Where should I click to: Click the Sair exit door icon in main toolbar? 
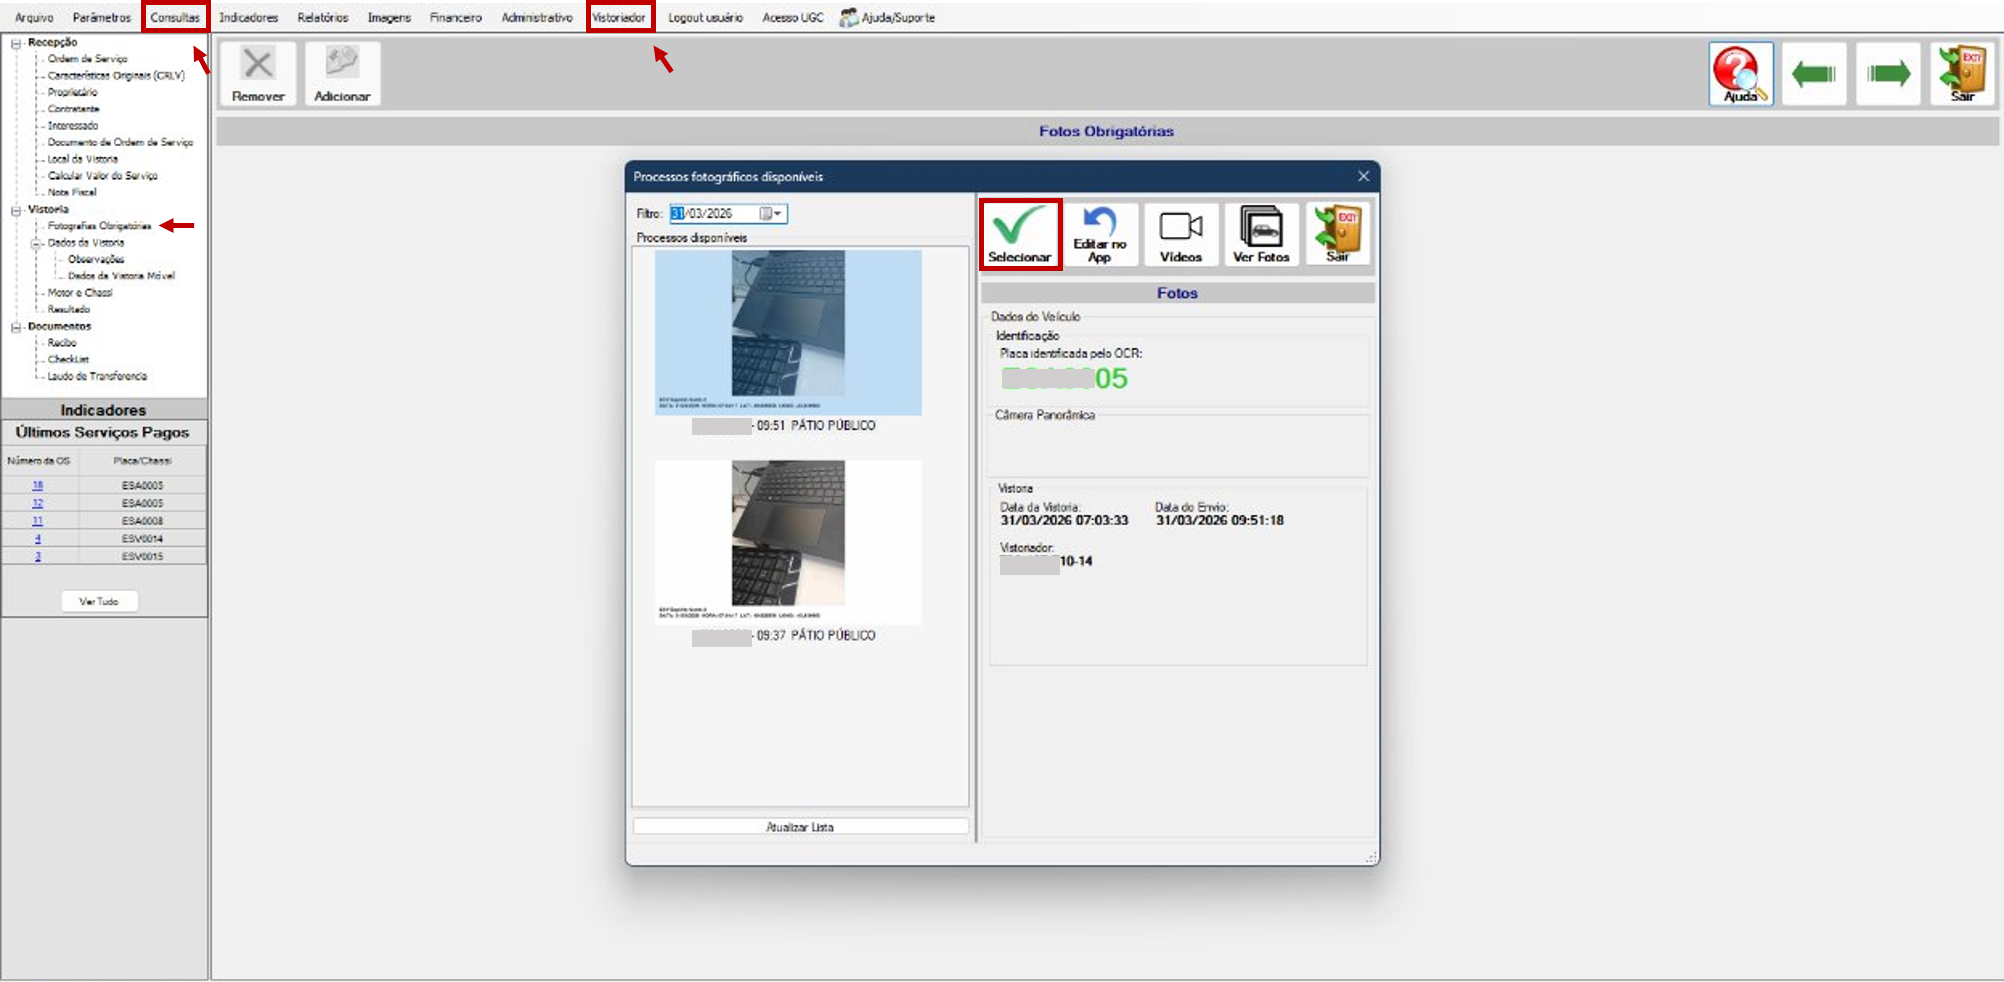(1962, 74)
